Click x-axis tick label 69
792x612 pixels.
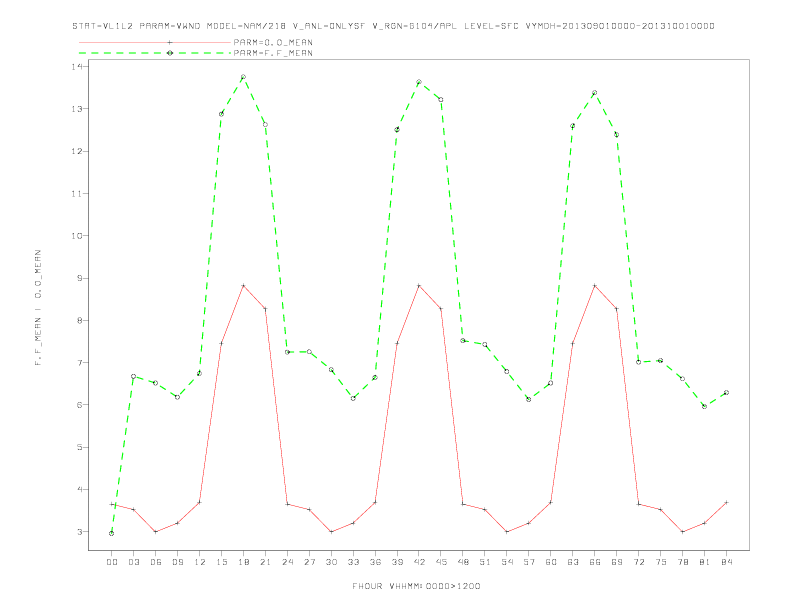pyautogui.click(x=617, y=562)
